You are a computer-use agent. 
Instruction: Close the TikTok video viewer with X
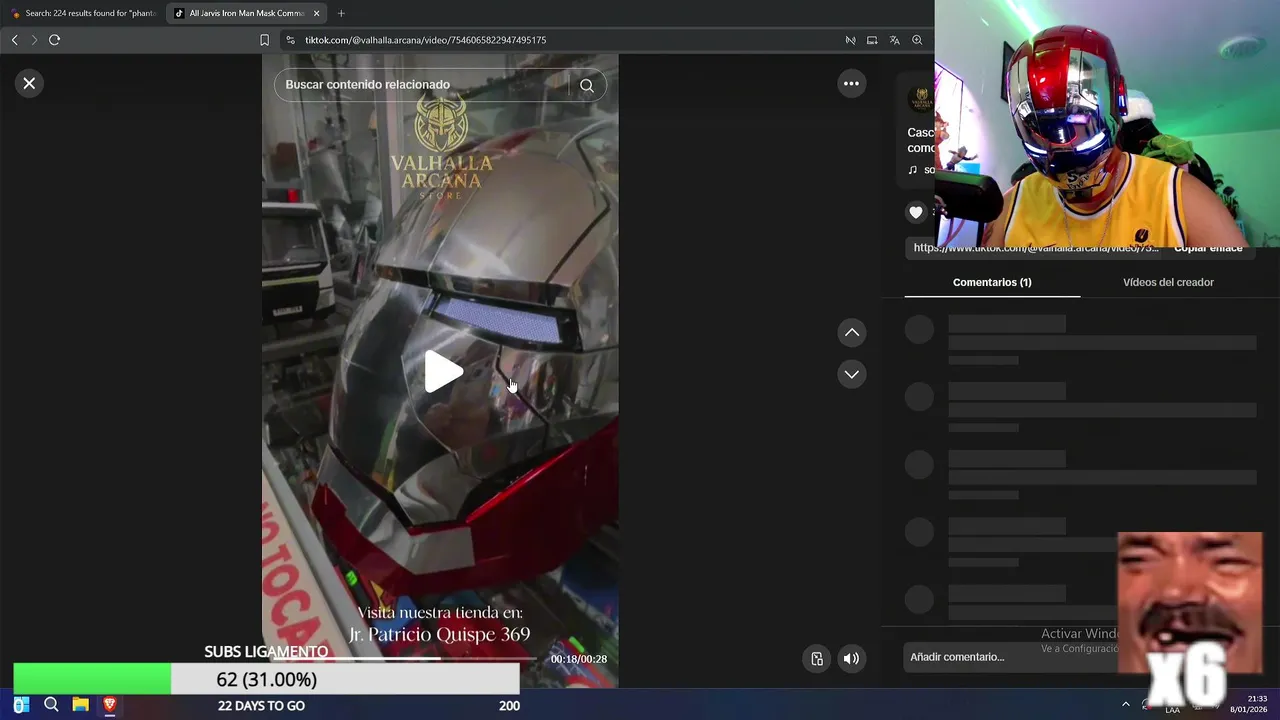(29, 84)
